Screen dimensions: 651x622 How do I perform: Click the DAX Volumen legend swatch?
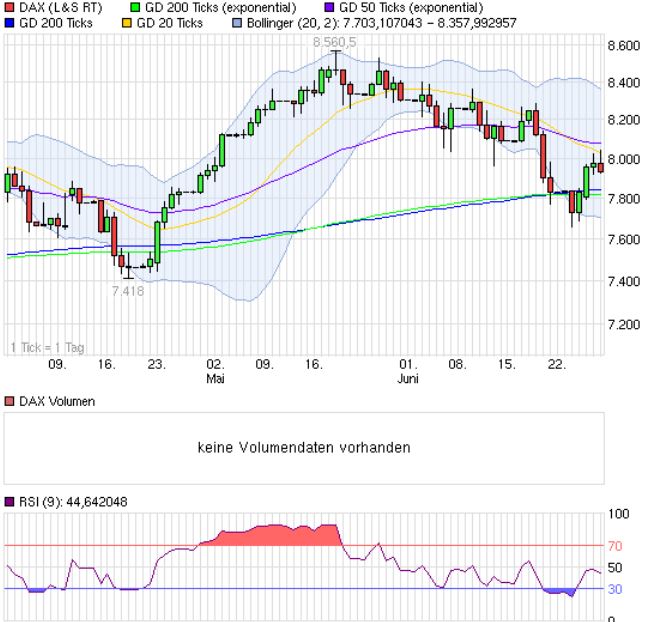click(x=9, y=402)
